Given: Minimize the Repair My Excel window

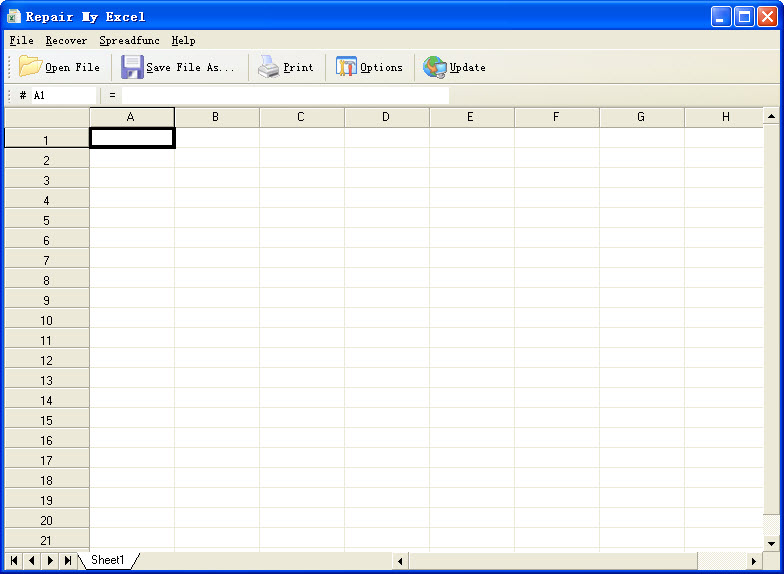Looking at the screenshot, I should pyautogui.click(x=721, y=16).
